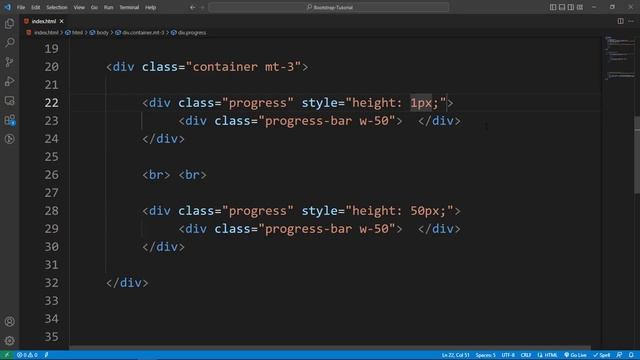Image resolution: width=640 pixels, height=360 pixels.
Task: Click the horizontal scrollbar at the bottom
Action: point(330,348)
